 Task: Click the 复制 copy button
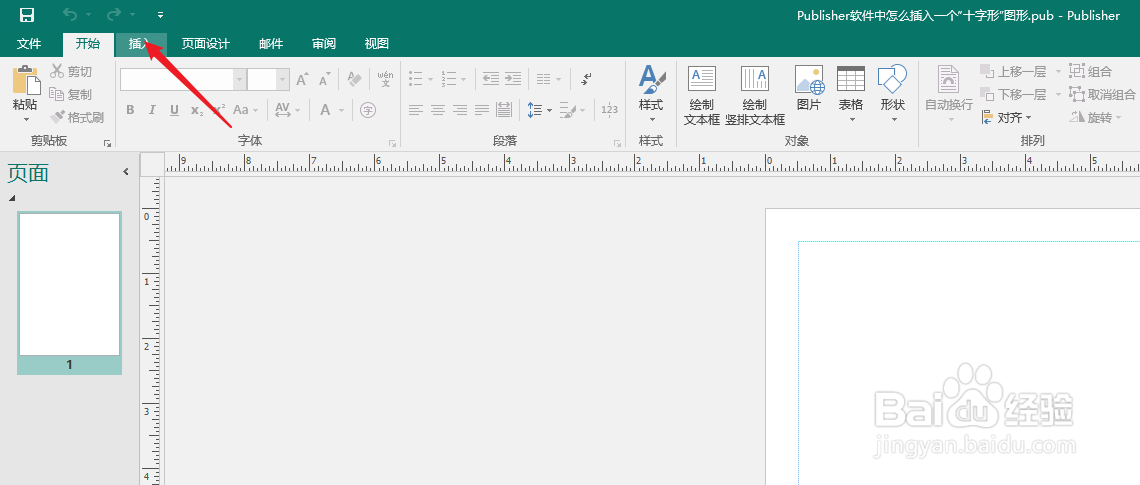click(71, 95)
